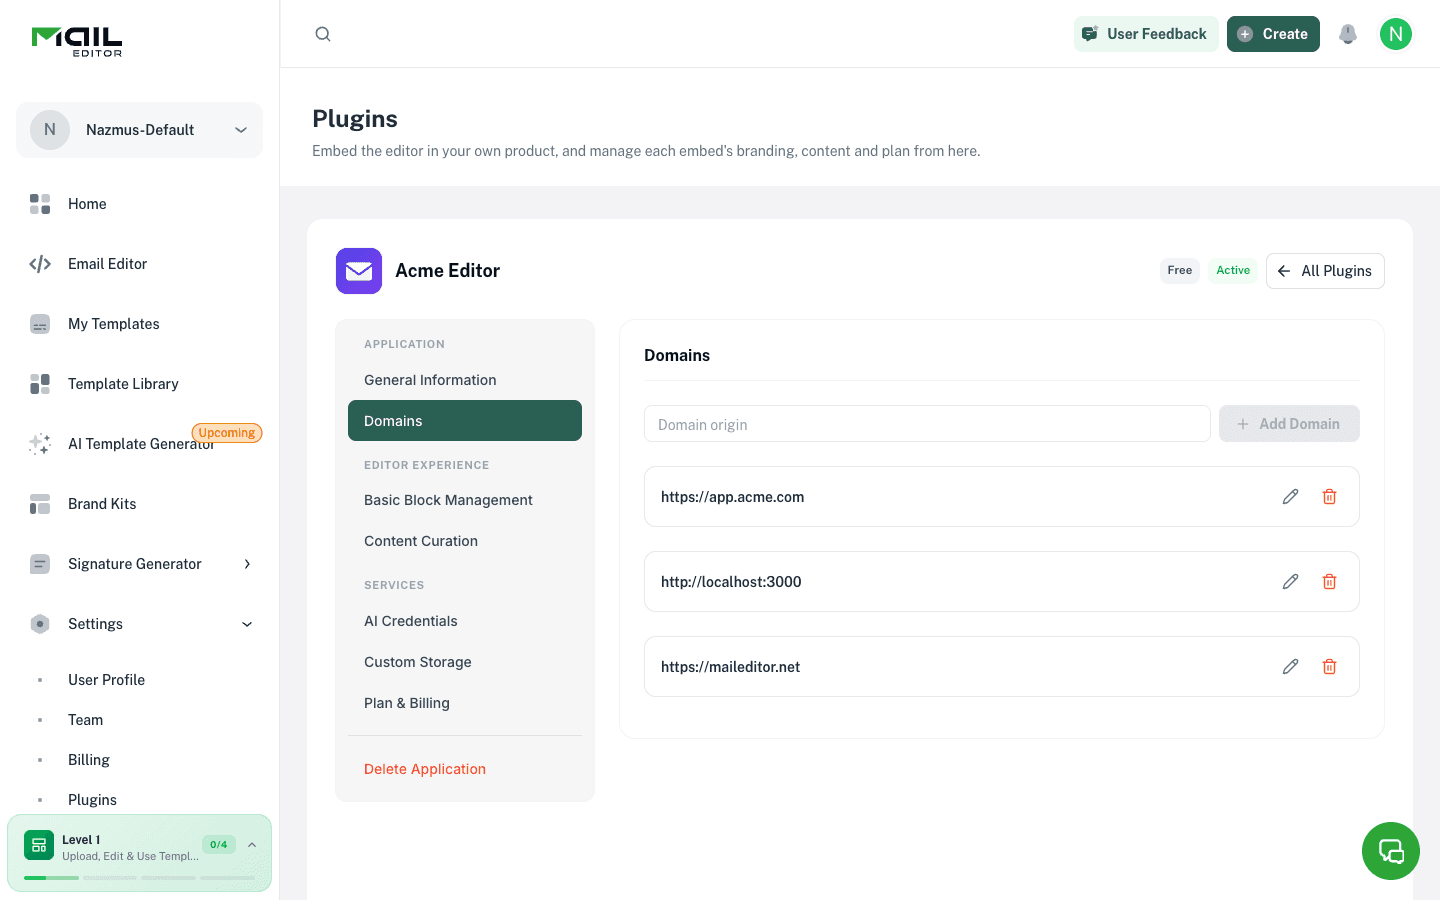Open the user avatar menu
Screen dimensions: 1440x900
1396,34
